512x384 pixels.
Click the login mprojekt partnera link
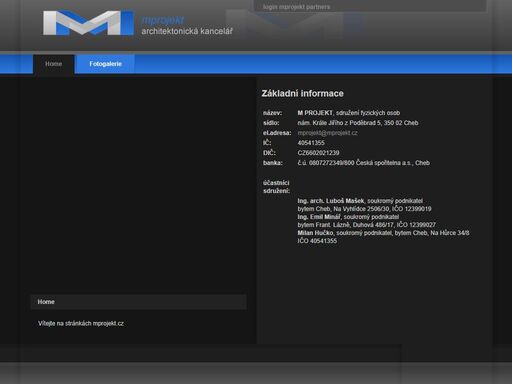coord(296,7)
